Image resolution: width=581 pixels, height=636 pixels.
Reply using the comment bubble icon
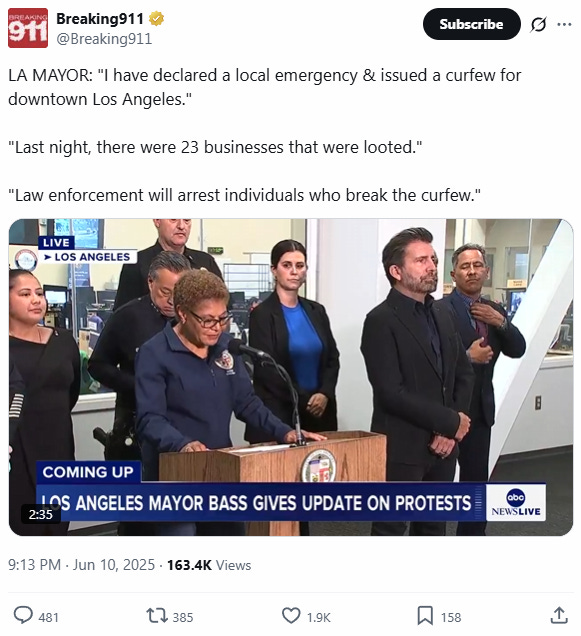[x=23, y=615]
